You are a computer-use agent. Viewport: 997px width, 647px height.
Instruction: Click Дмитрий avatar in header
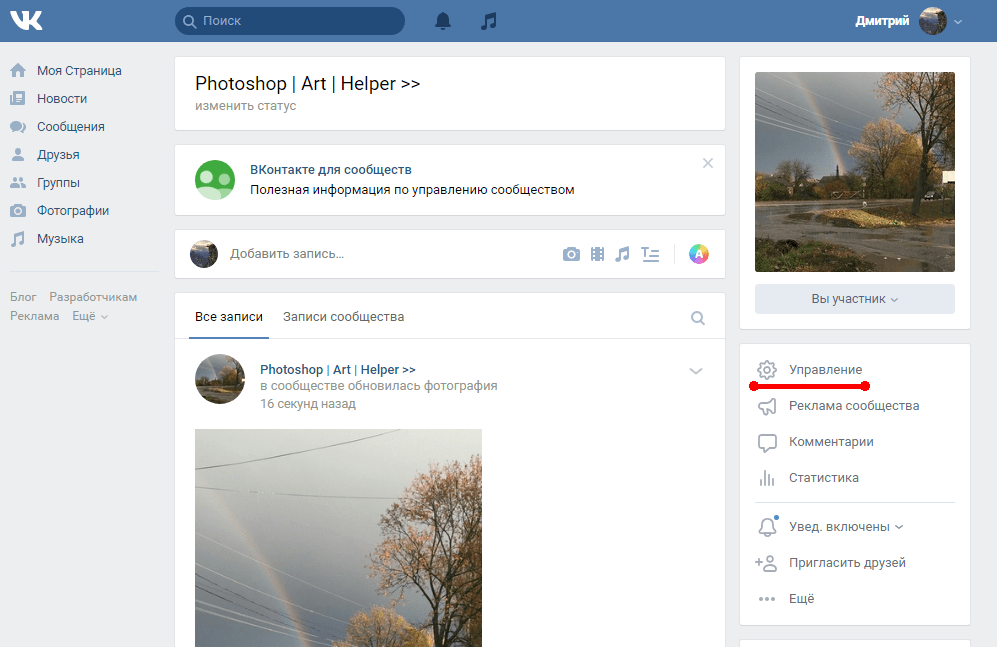933,21
